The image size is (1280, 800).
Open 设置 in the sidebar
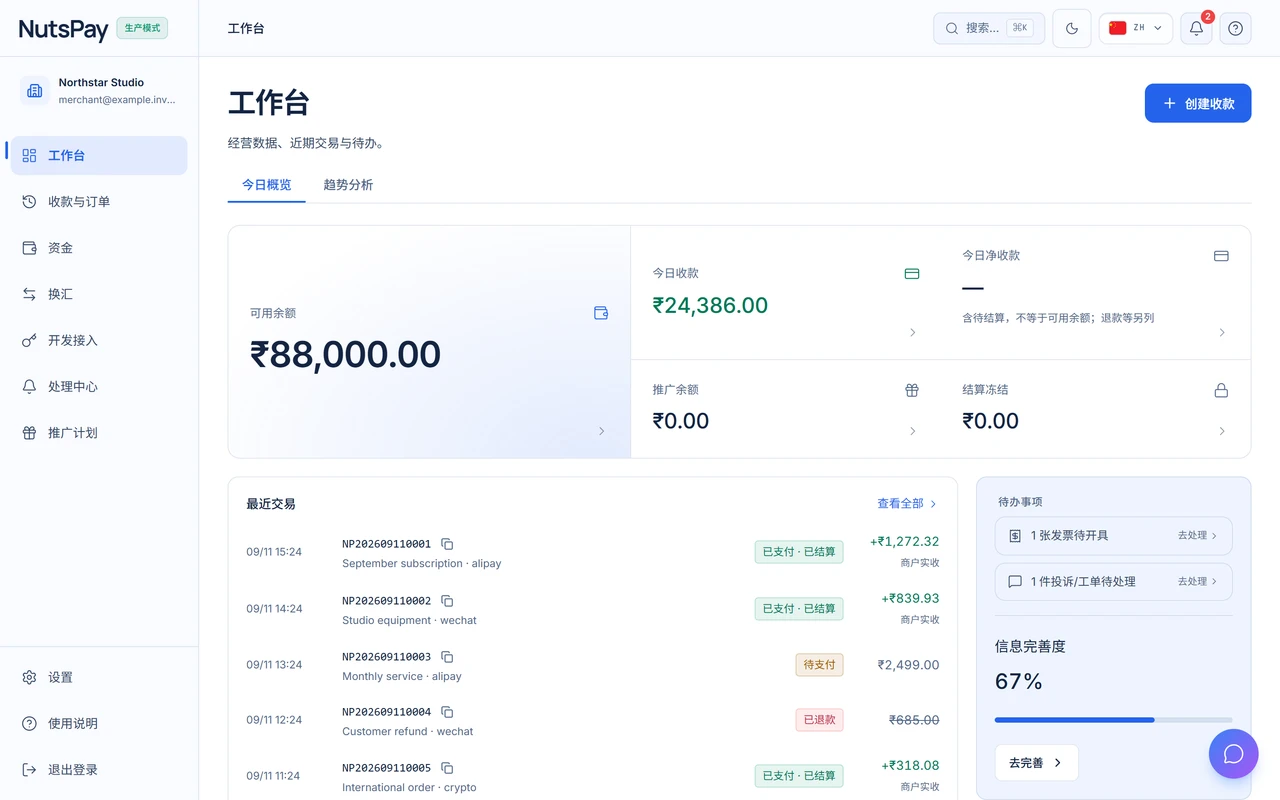(99, 677)
